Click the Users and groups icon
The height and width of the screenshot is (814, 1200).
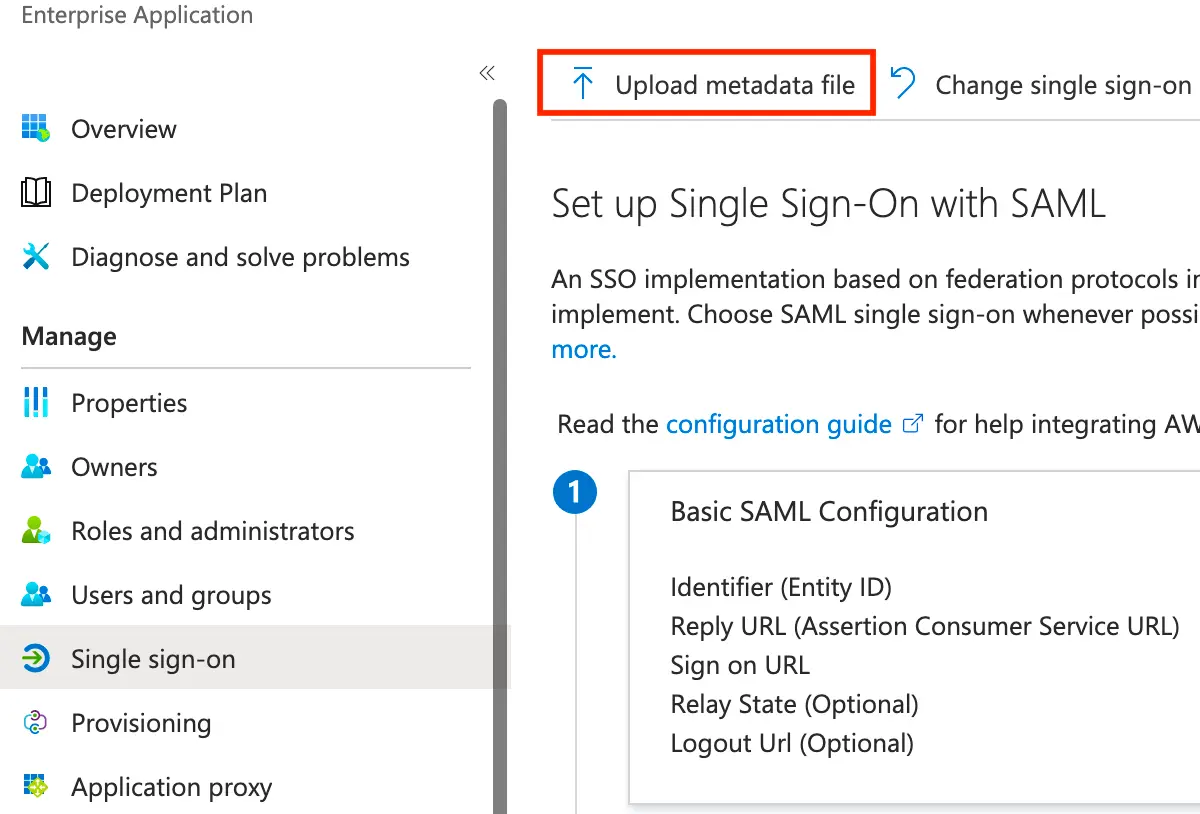(36, 595)
